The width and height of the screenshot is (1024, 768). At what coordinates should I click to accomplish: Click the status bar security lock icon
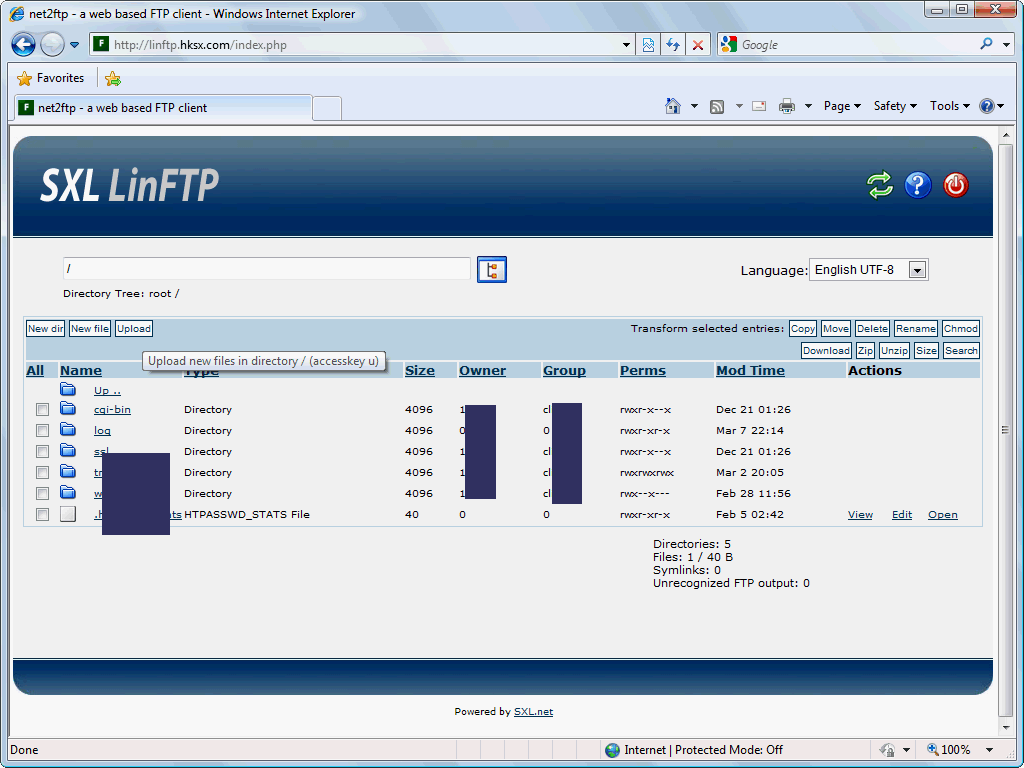pos(888,750)
